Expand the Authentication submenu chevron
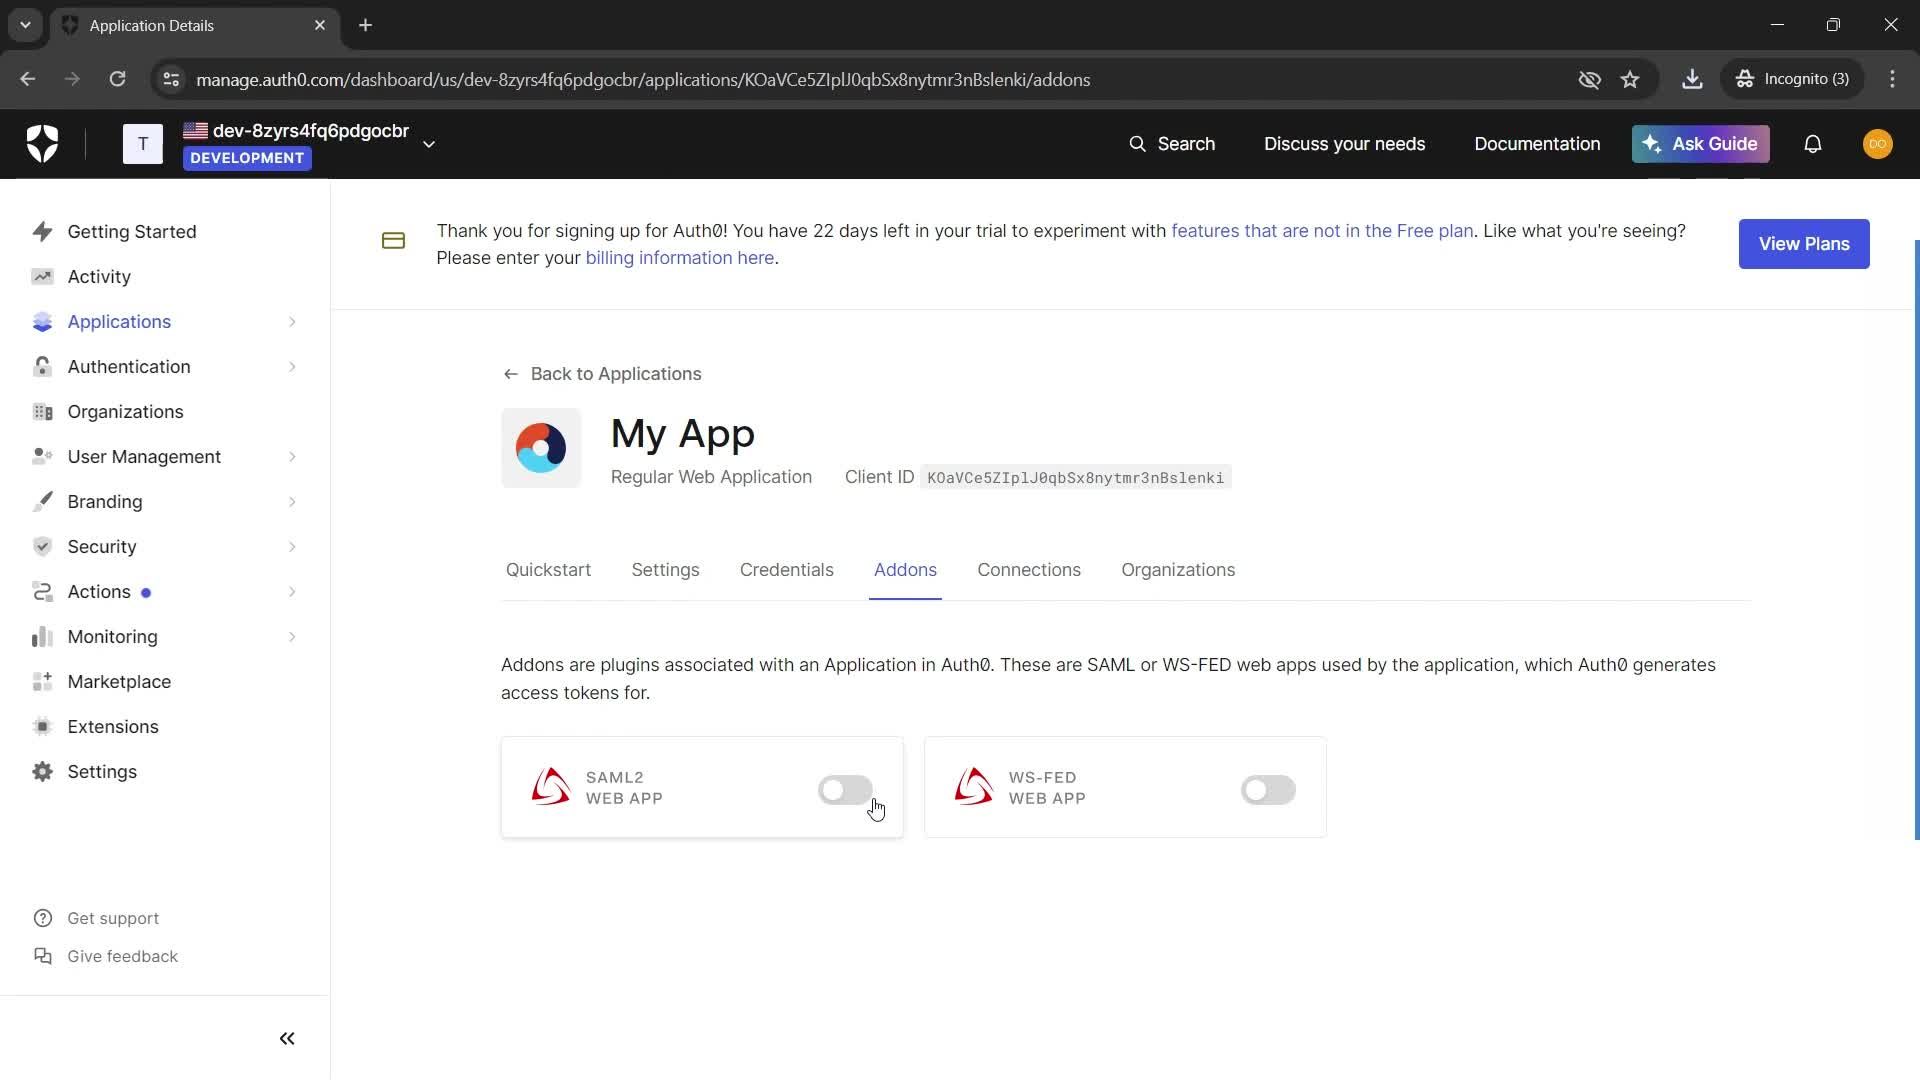 (292, 367)
